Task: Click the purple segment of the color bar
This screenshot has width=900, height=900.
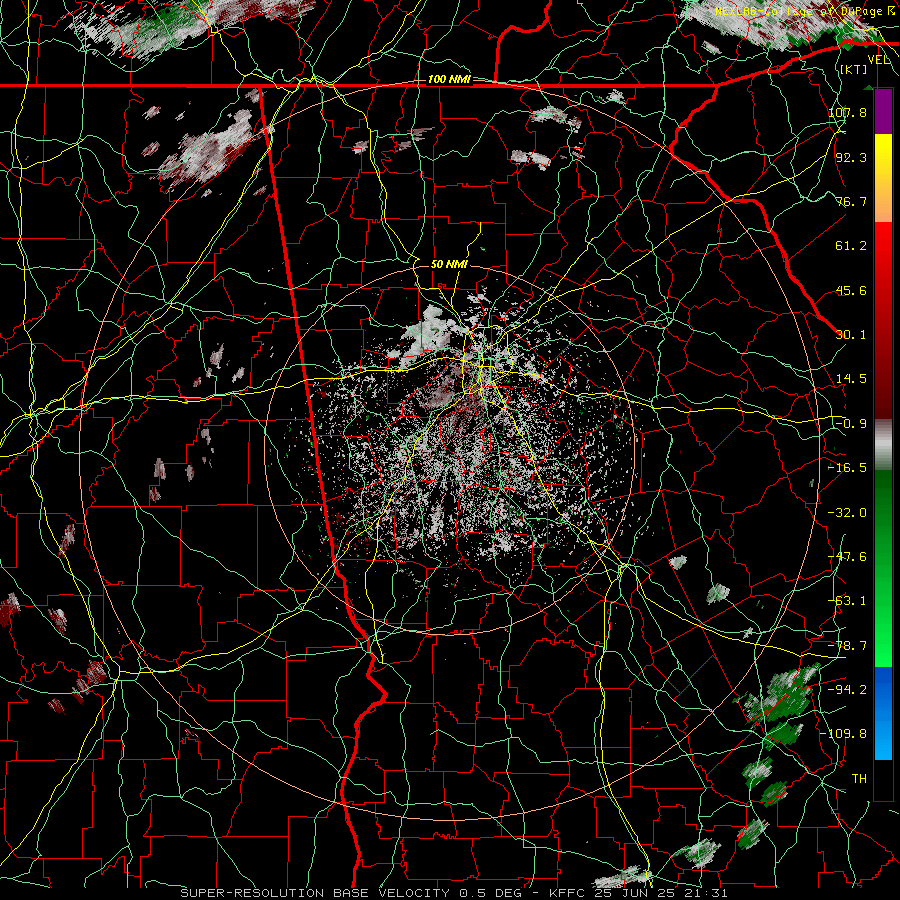Action: [883, 112]
